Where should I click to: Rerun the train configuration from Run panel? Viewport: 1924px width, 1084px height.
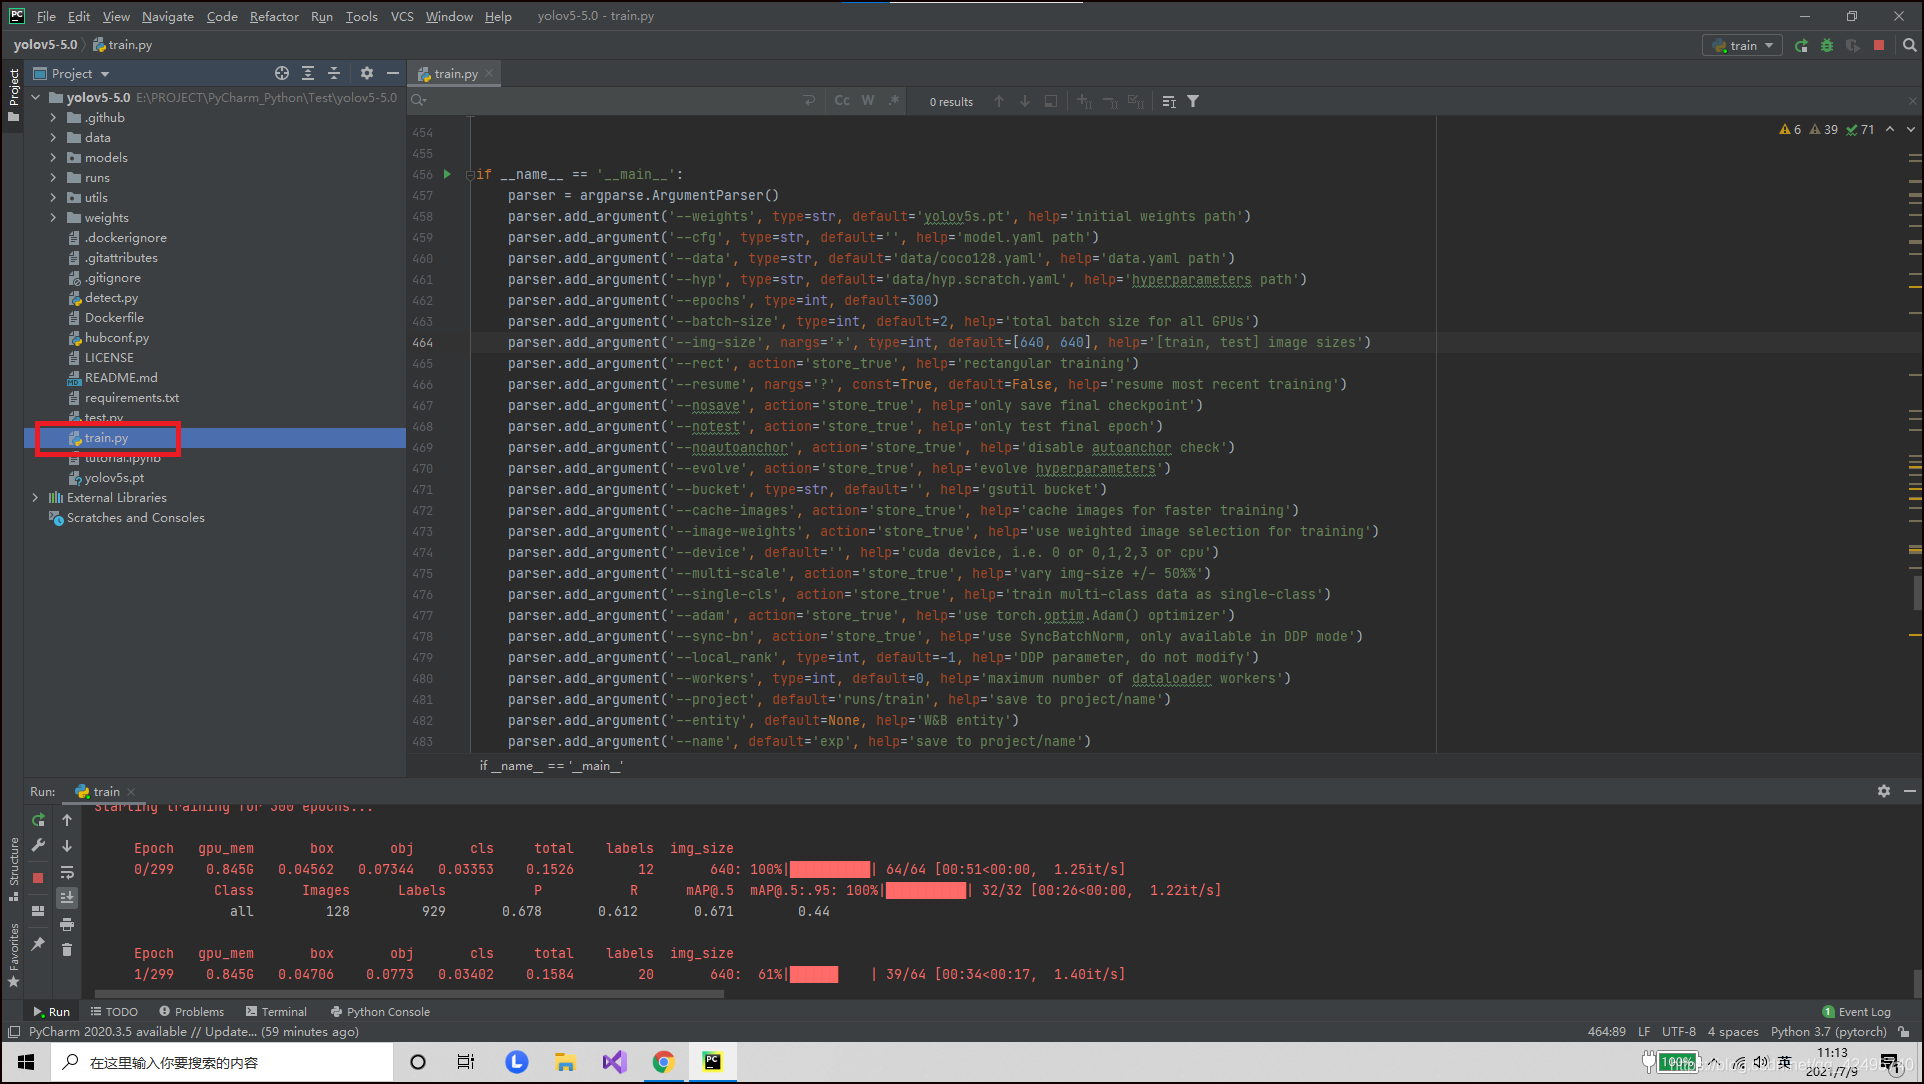[38, 820]
